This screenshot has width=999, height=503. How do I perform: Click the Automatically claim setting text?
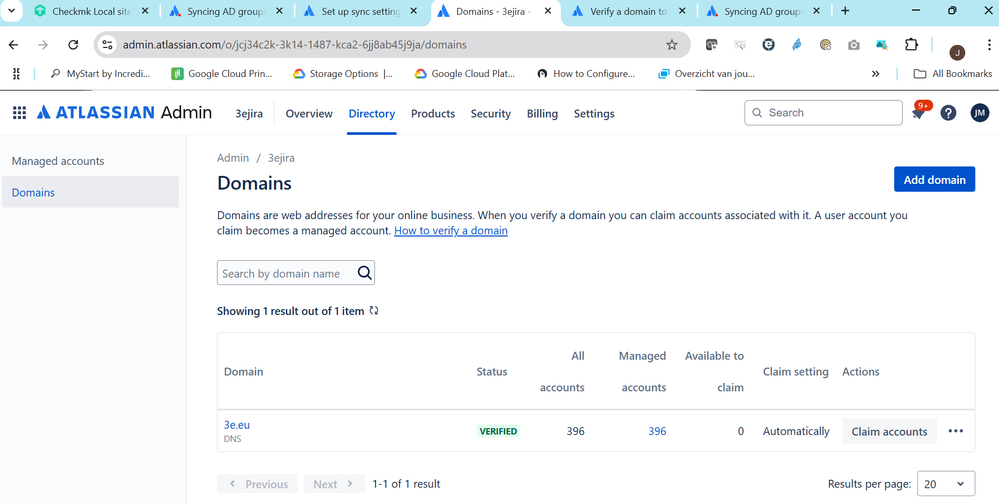[796, 431]
